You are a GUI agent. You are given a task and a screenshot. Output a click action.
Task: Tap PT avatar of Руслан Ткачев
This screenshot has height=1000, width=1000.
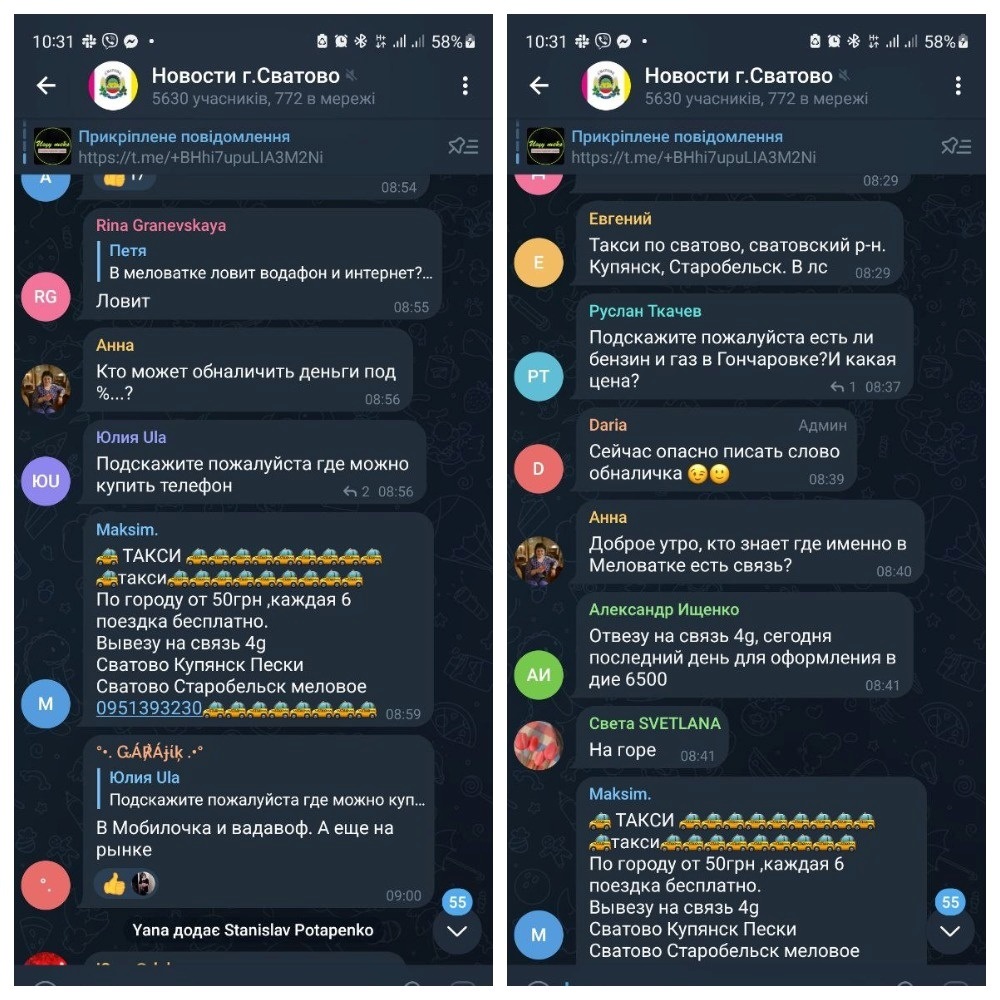point(538,376)
